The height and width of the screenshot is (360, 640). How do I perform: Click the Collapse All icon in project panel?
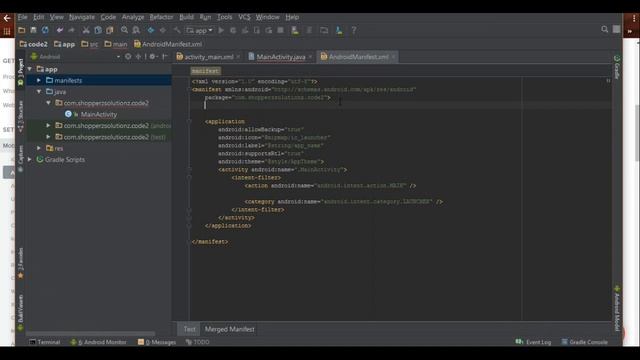(138, 57)
